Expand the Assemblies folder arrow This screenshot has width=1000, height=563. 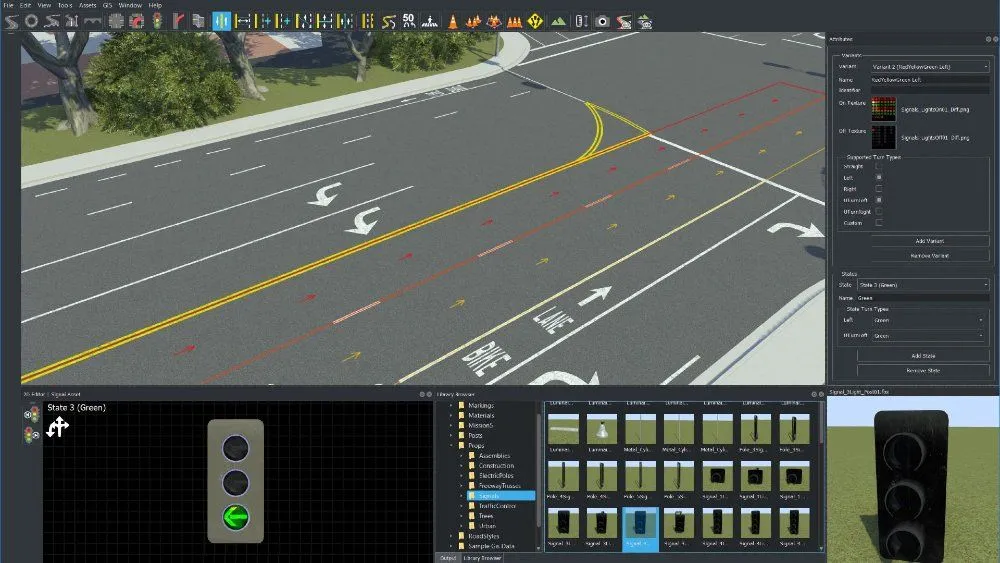pyautogui.click(x=461, y=456)
